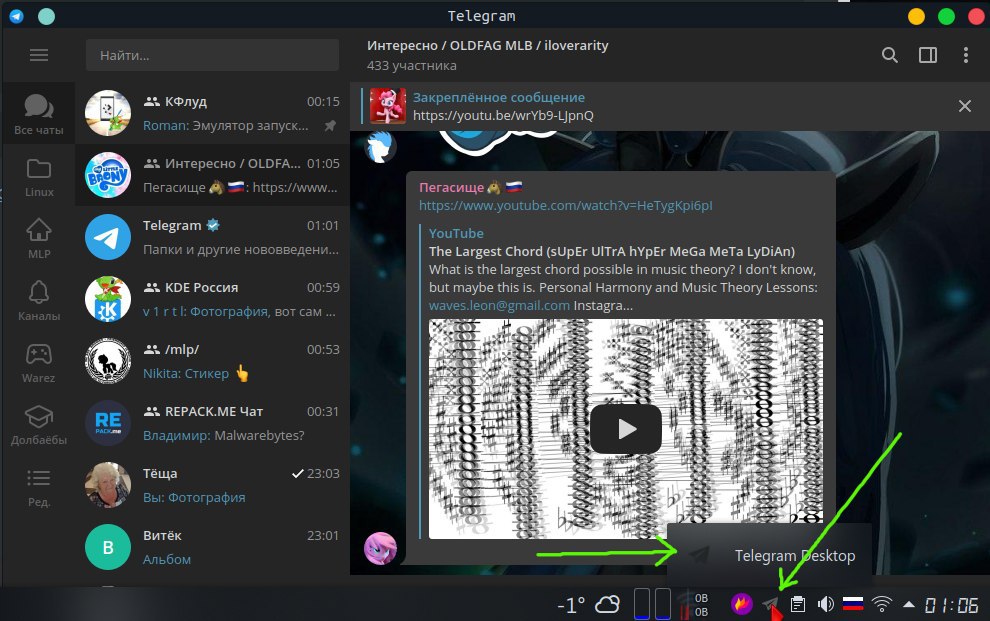
Task: Click the MLP Brony group avatar
Action: [108, 175]
